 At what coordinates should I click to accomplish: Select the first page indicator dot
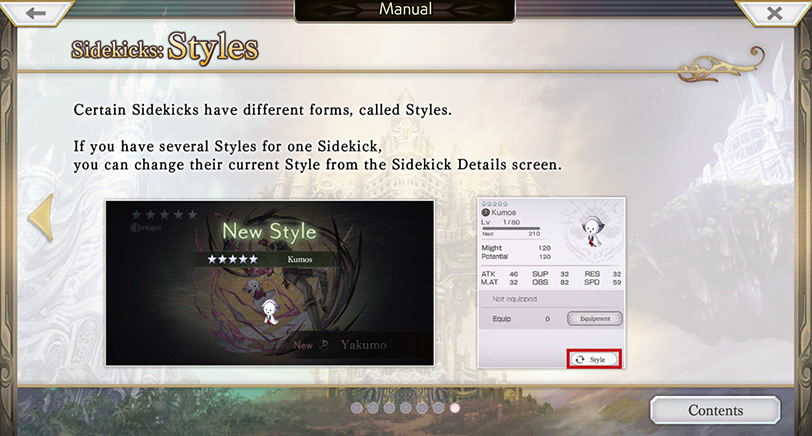pos(356,408)
